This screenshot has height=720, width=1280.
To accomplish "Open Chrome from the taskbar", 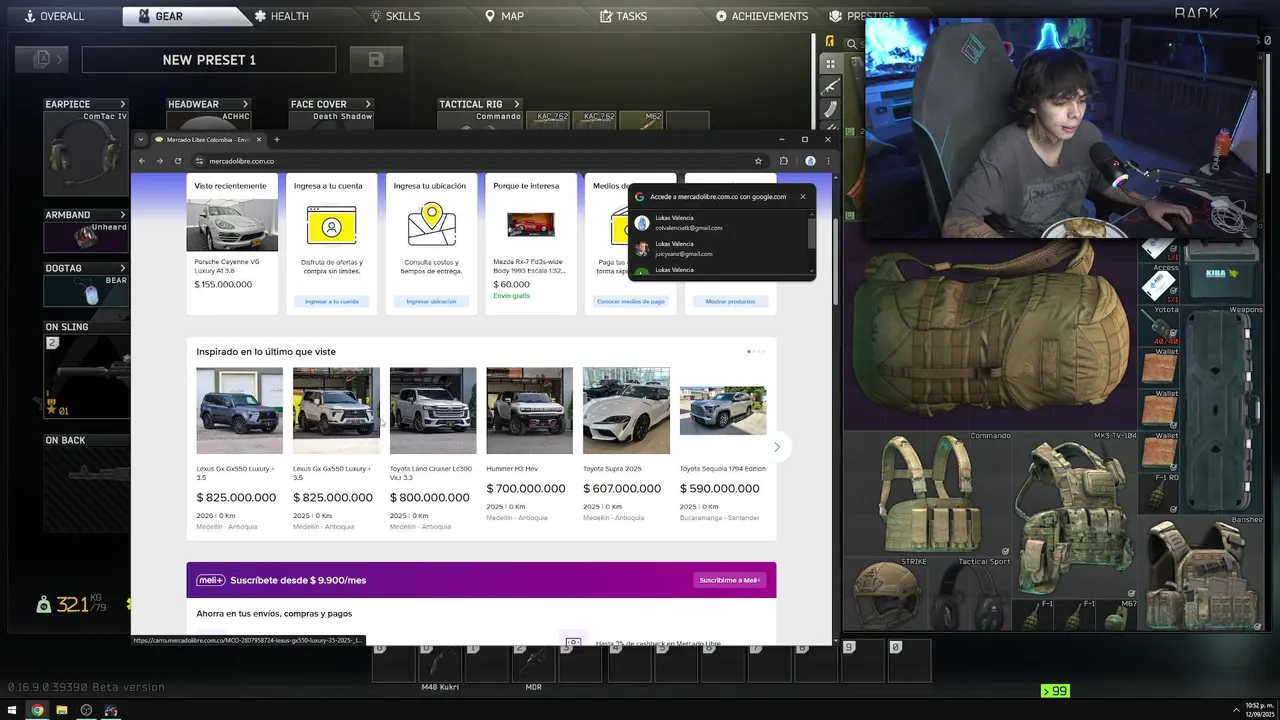I will click(37, 710).
